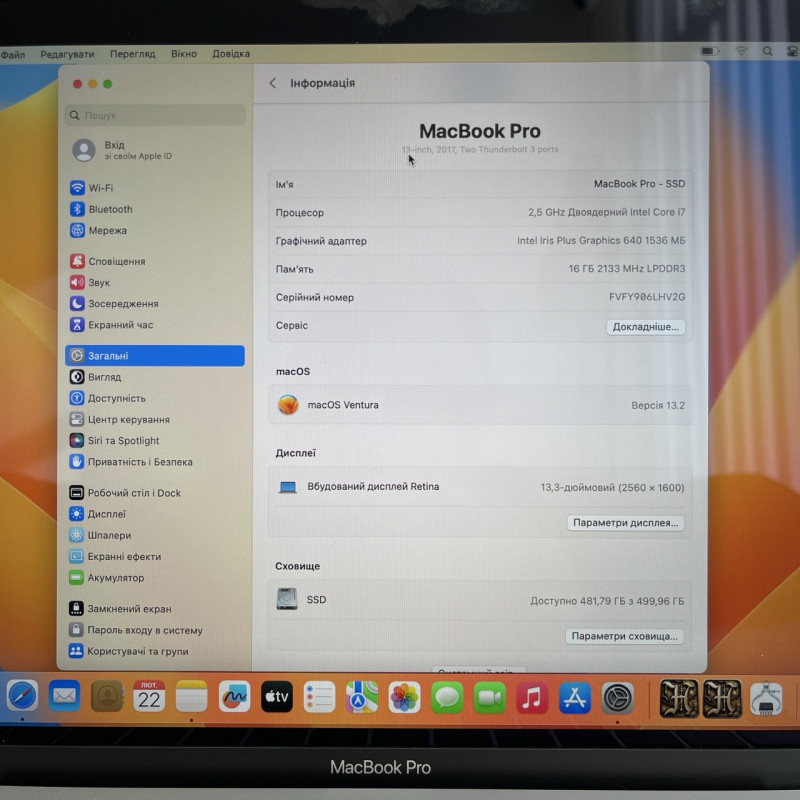Open Maps from Dock
The height and width of the screenshot is (800, 800).
362,697
